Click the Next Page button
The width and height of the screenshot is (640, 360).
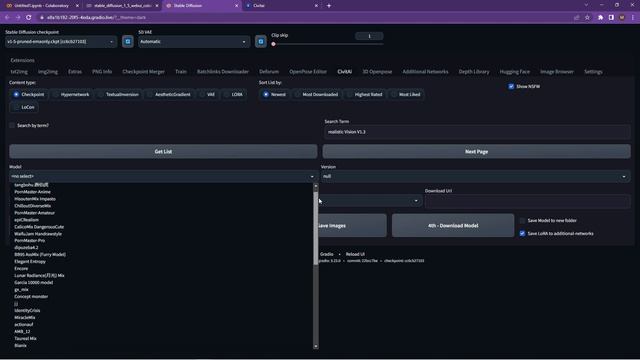click(476, 151)
